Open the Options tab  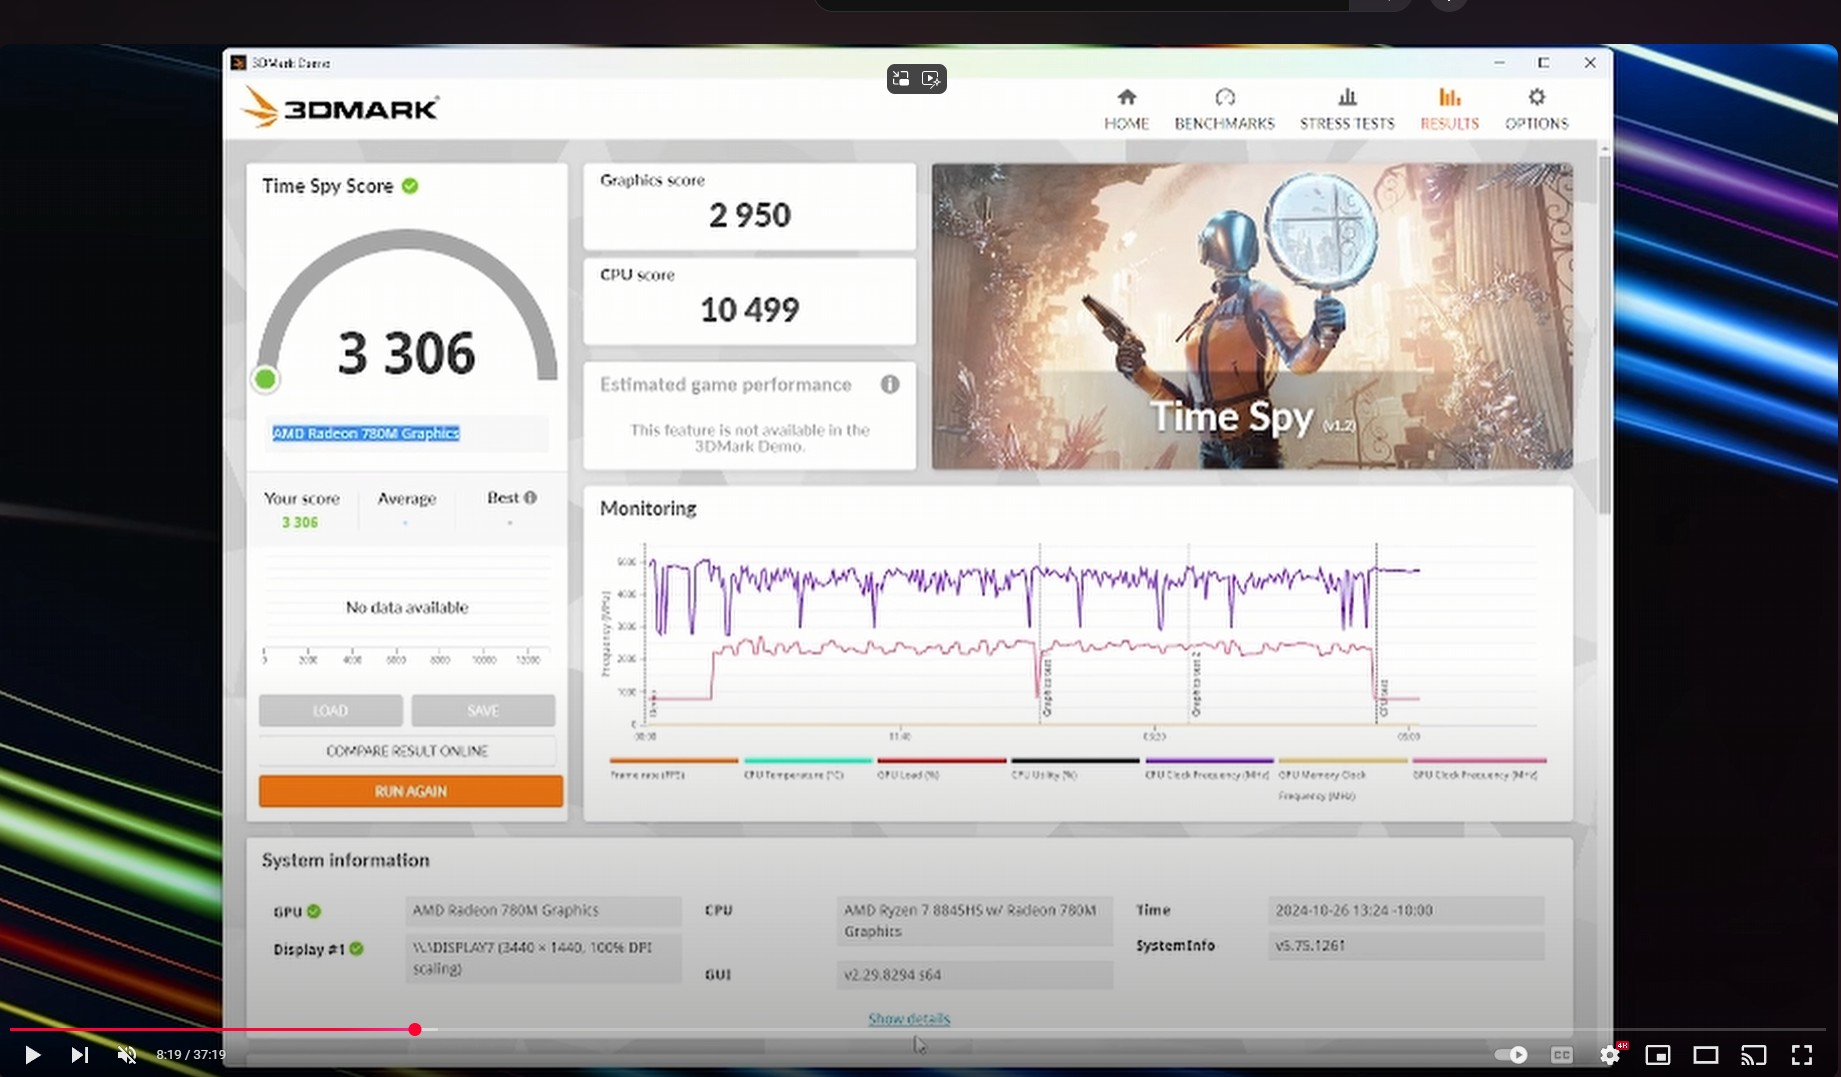pyautogui.click(x=1536, y=109)
